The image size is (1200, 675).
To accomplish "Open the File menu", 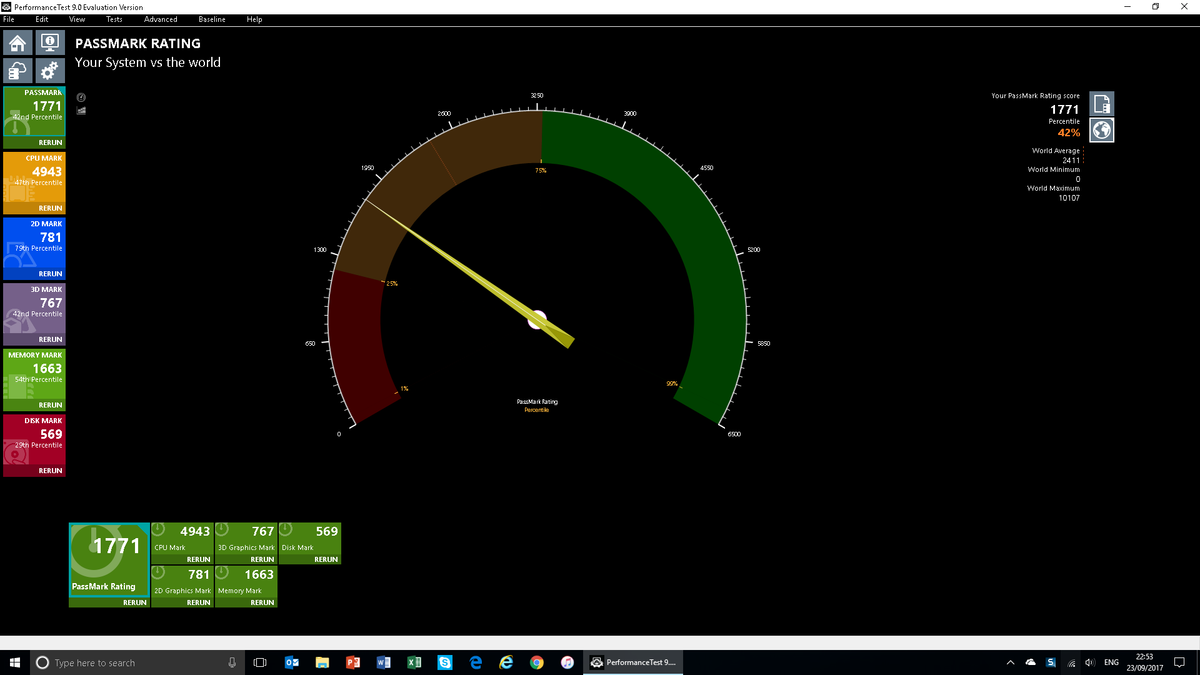I will click(9, 19).
